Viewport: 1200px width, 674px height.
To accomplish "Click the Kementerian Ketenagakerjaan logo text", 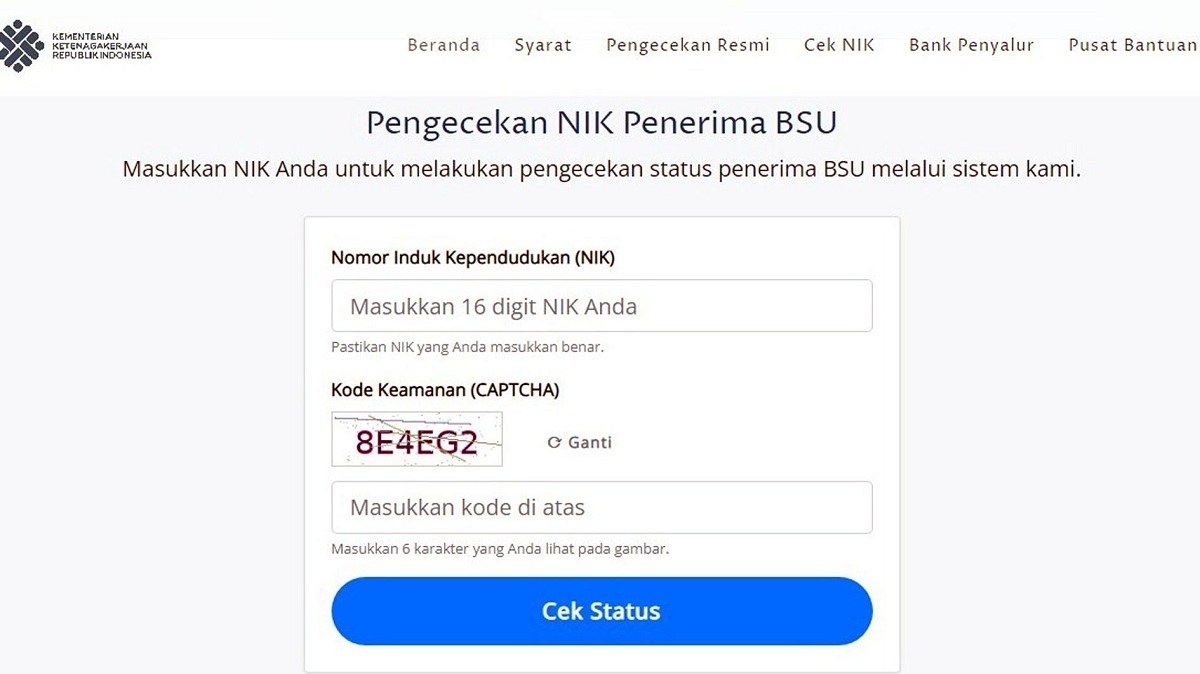I will tap(102, 47).
